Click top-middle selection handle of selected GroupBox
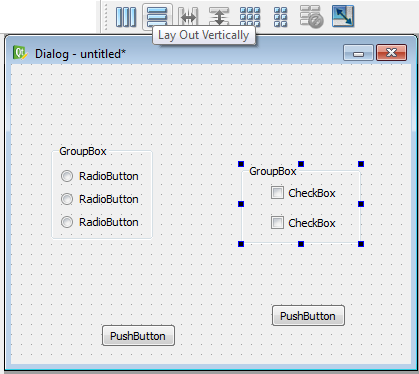 [301, 164]
